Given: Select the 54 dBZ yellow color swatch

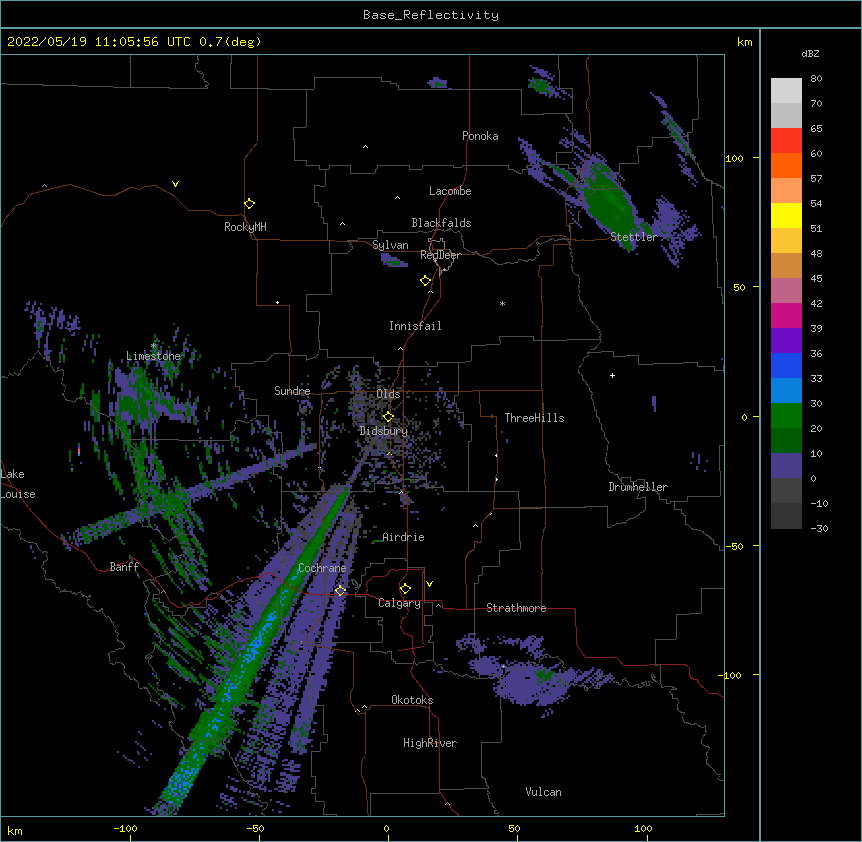Looking at the screenshot, I should 786,215.
